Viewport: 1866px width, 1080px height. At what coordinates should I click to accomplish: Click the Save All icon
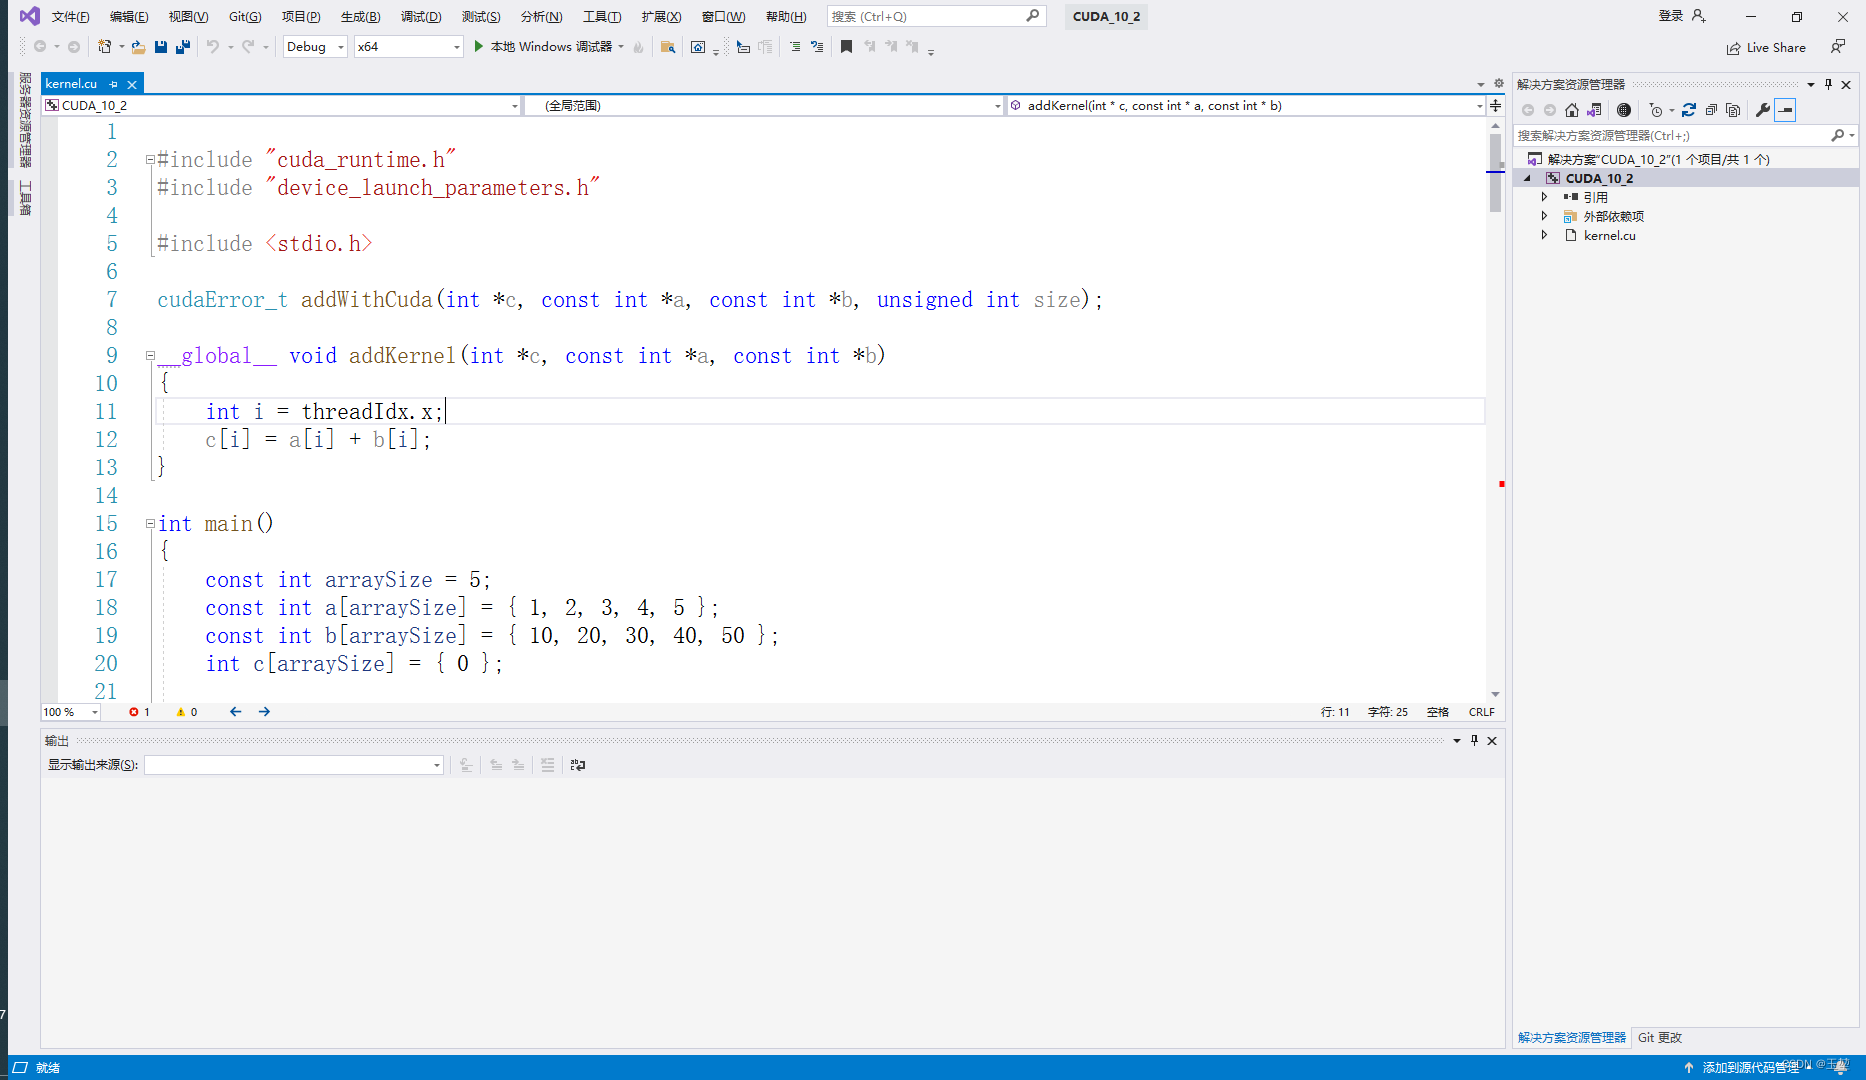[x=183, y=46]
